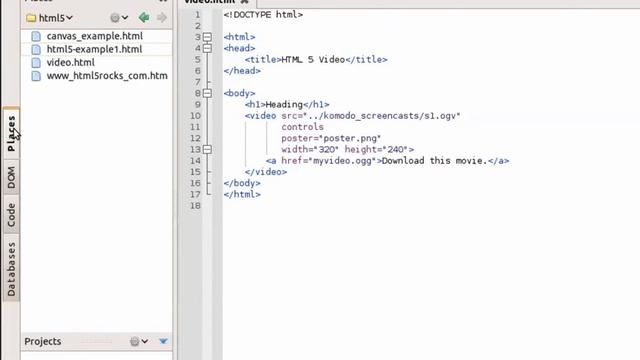The image size is (640, 360).
Task: Click the video src attribute value
Action: (x=382, y=116)
